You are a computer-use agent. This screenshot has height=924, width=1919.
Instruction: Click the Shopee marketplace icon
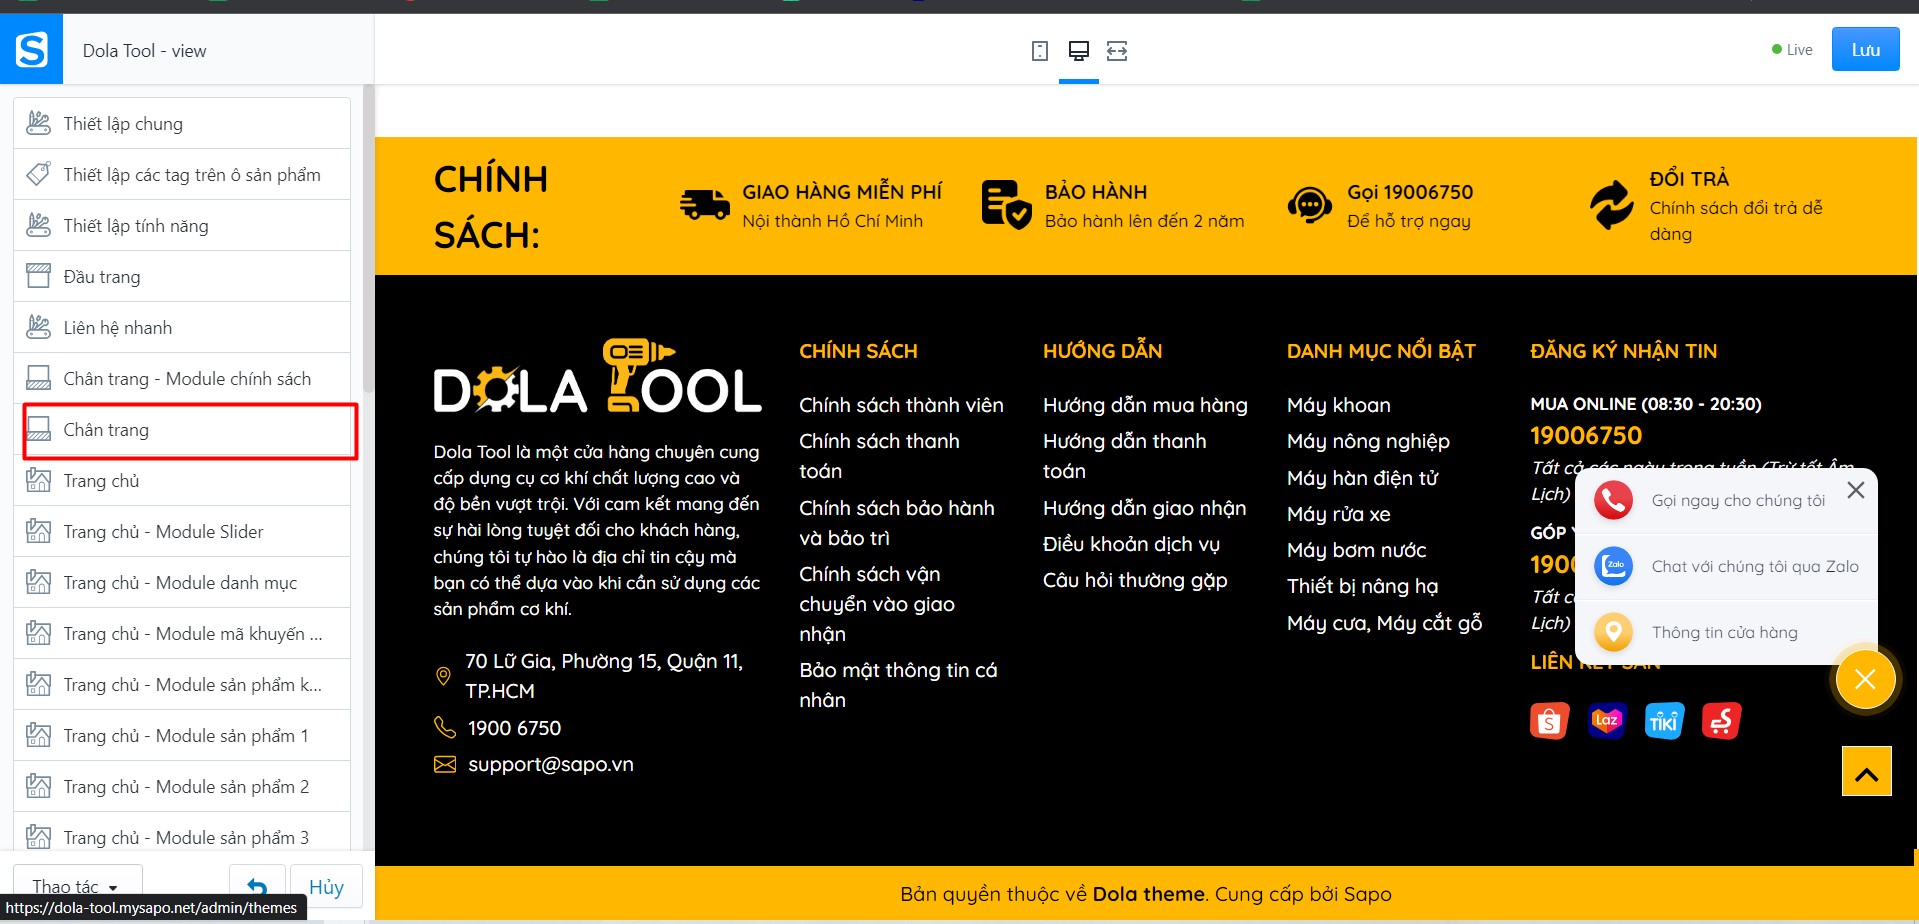pos(1549,721)
